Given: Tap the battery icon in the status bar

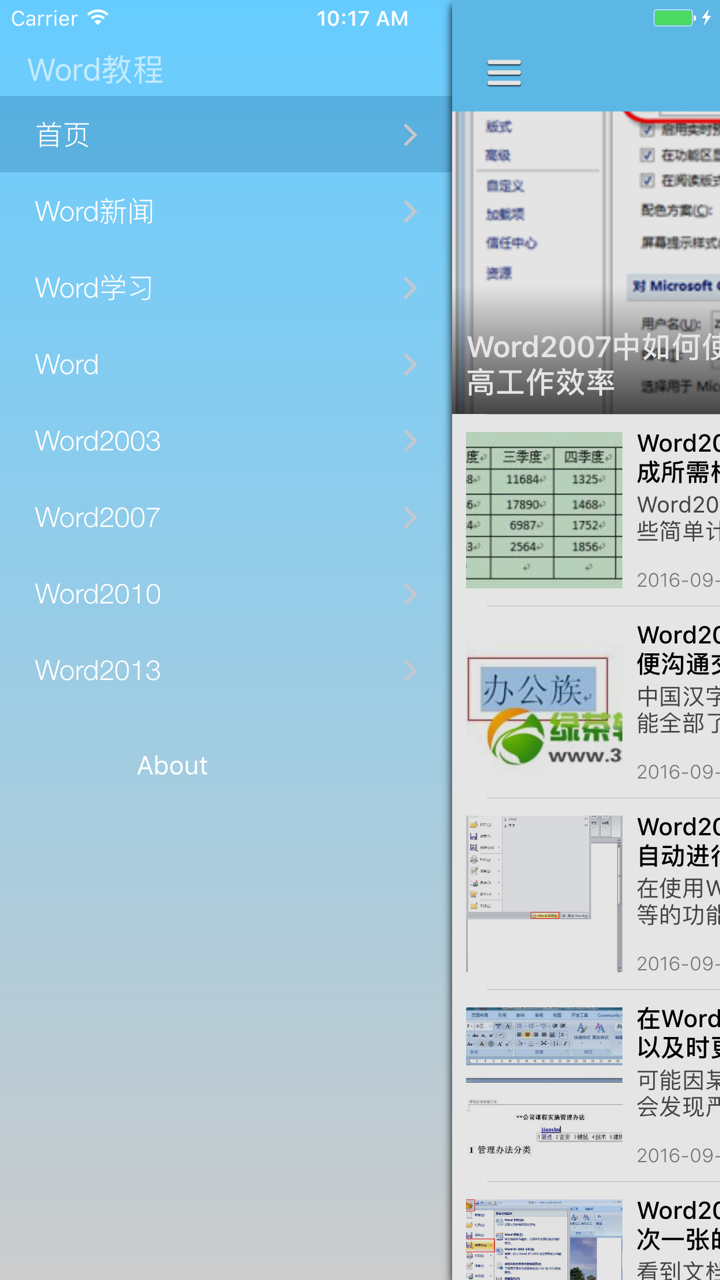Looking at the screenshot, I should tap(674, 18).
